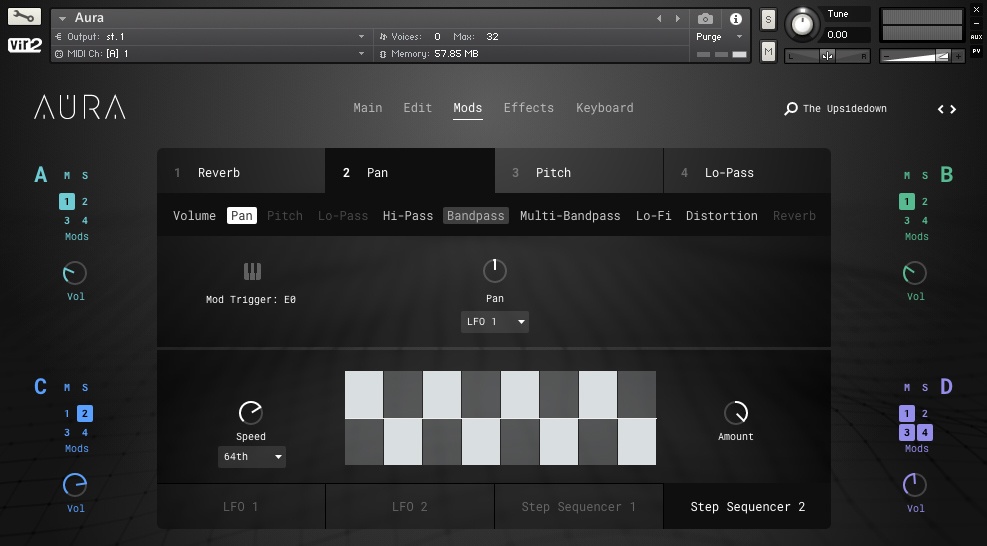Click the PV button in header
987x546 pixels.
pos(976,52)
